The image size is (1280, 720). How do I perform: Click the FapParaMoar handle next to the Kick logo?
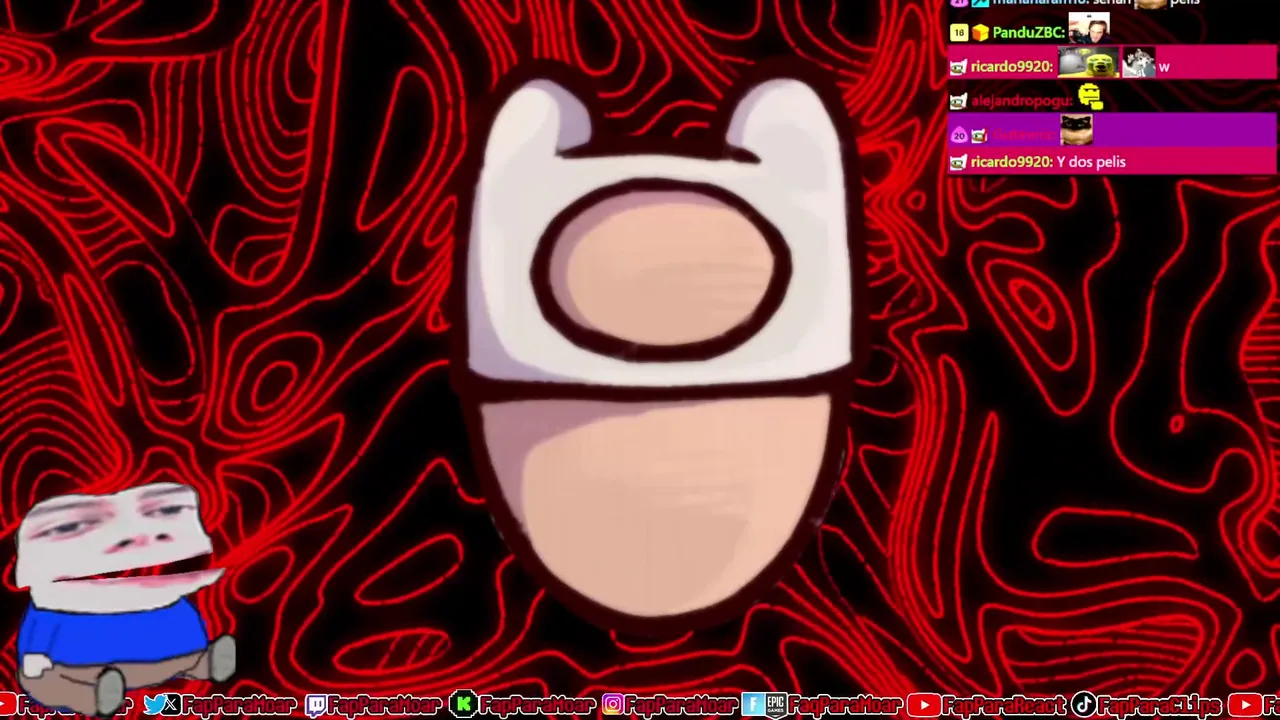(537, 706)
